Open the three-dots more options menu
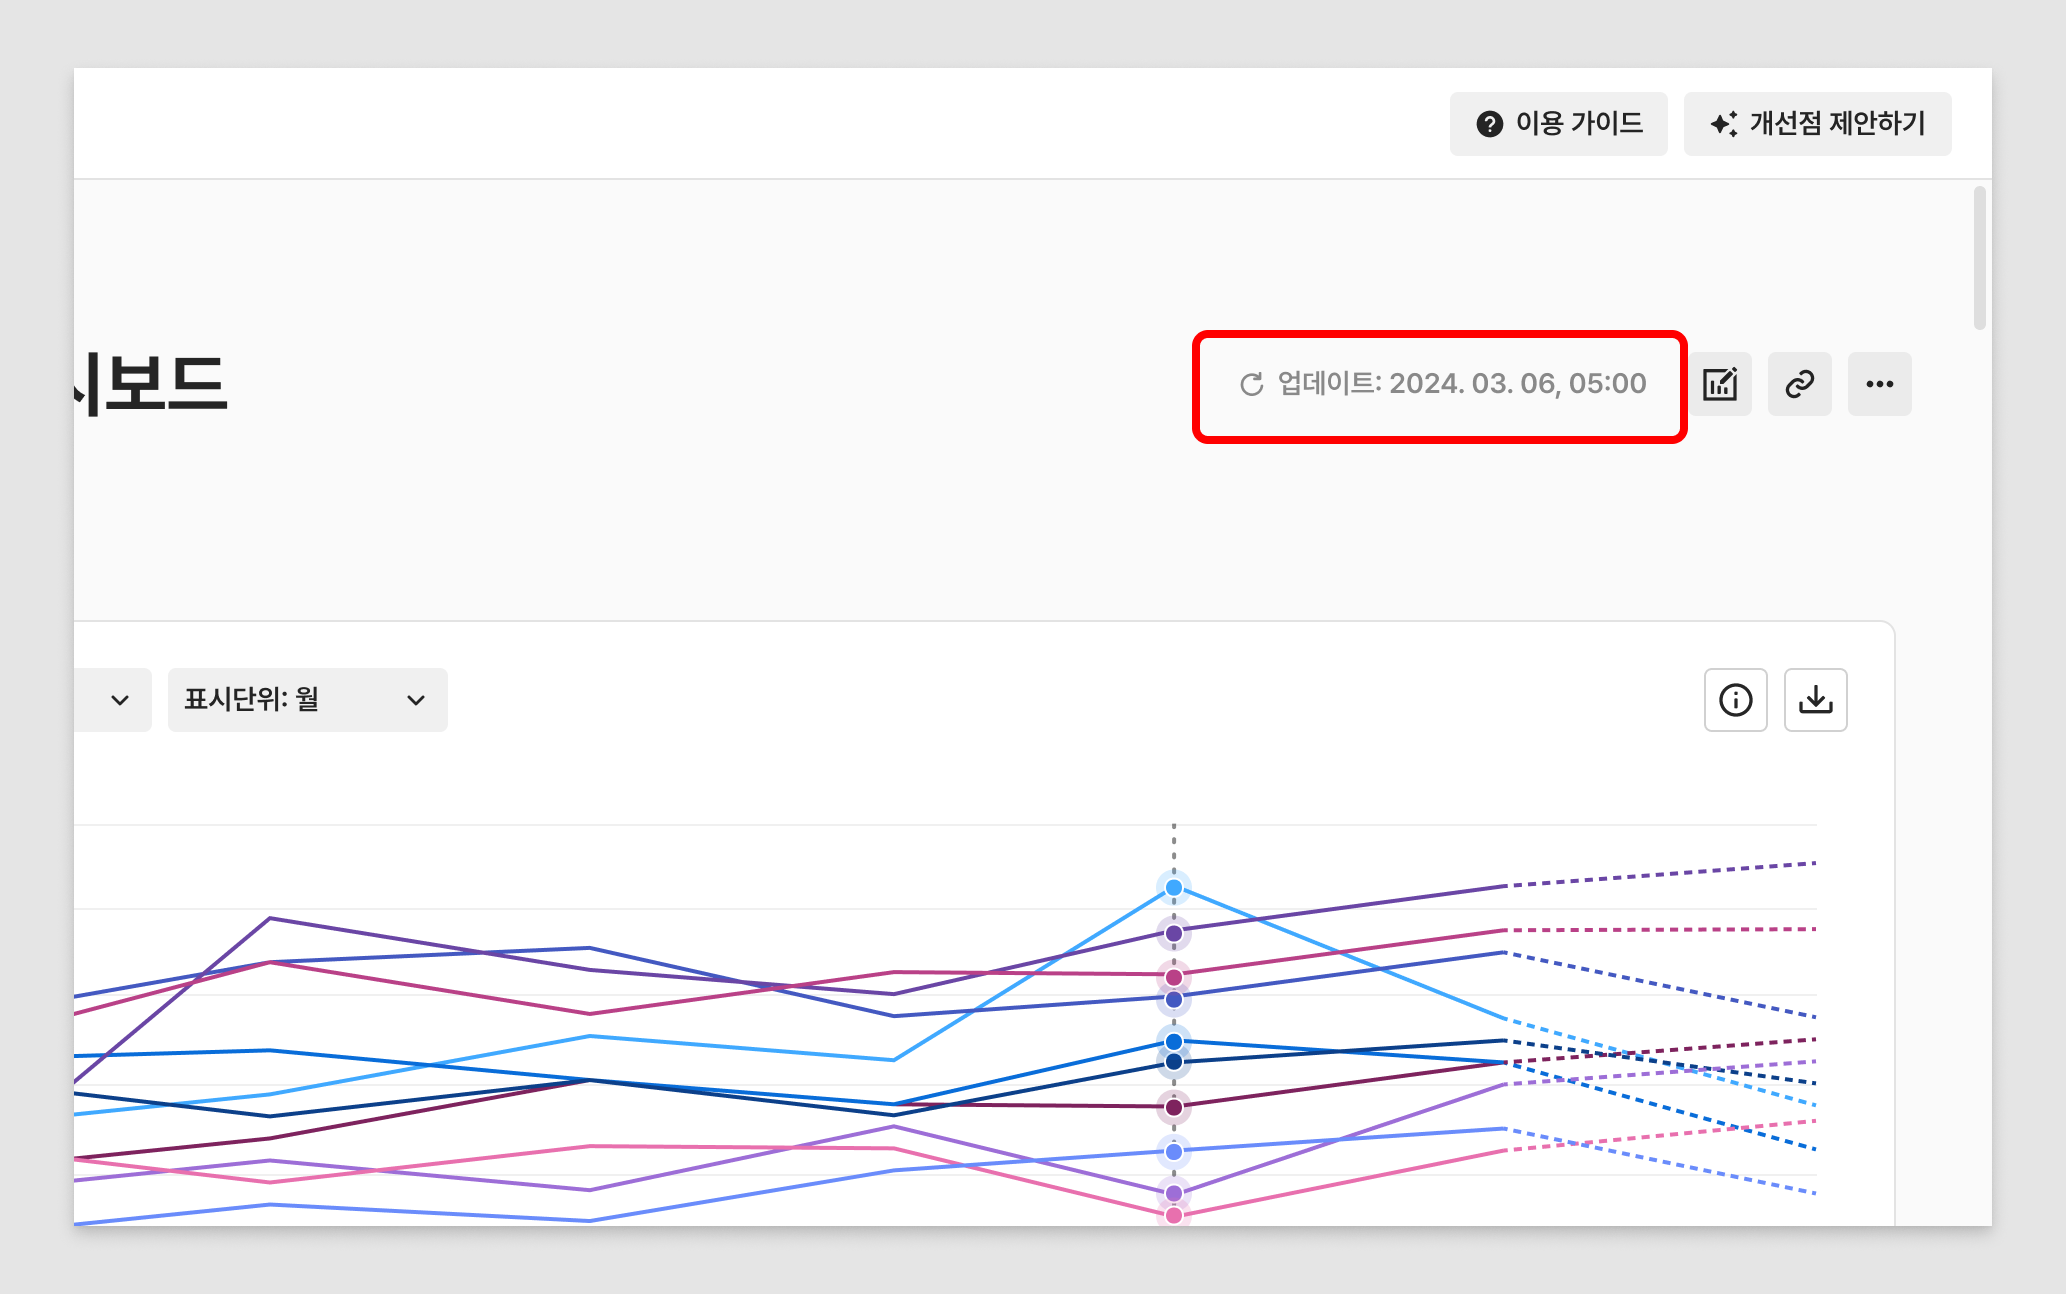This screenshot has height=1294, width=2066. pos(1879,384)
